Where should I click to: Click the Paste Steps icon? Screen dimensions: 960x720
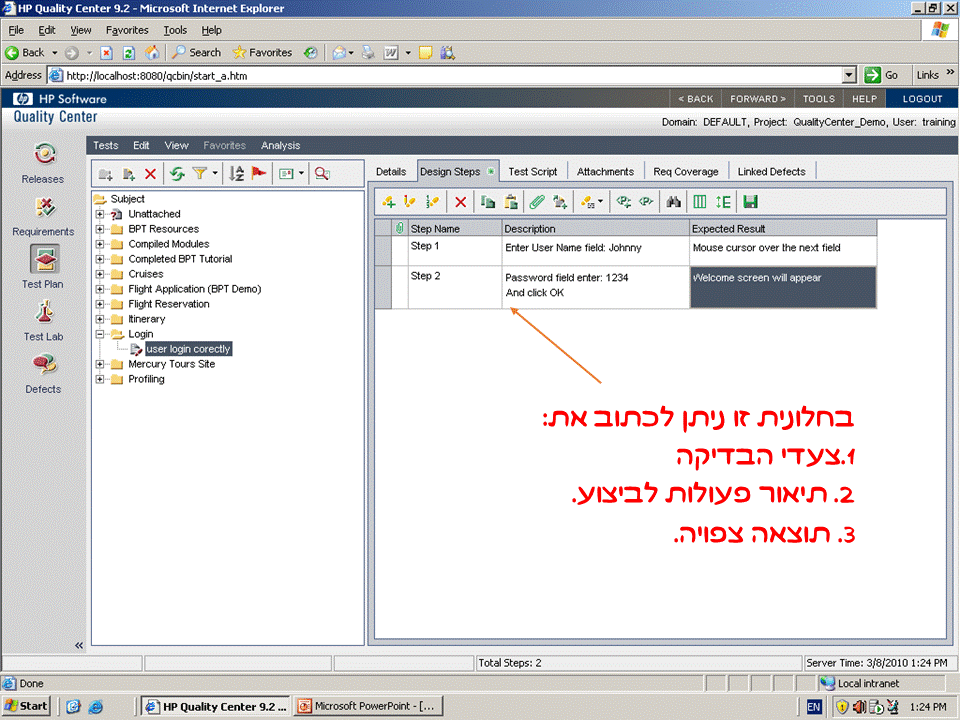[x=511, y=202]
